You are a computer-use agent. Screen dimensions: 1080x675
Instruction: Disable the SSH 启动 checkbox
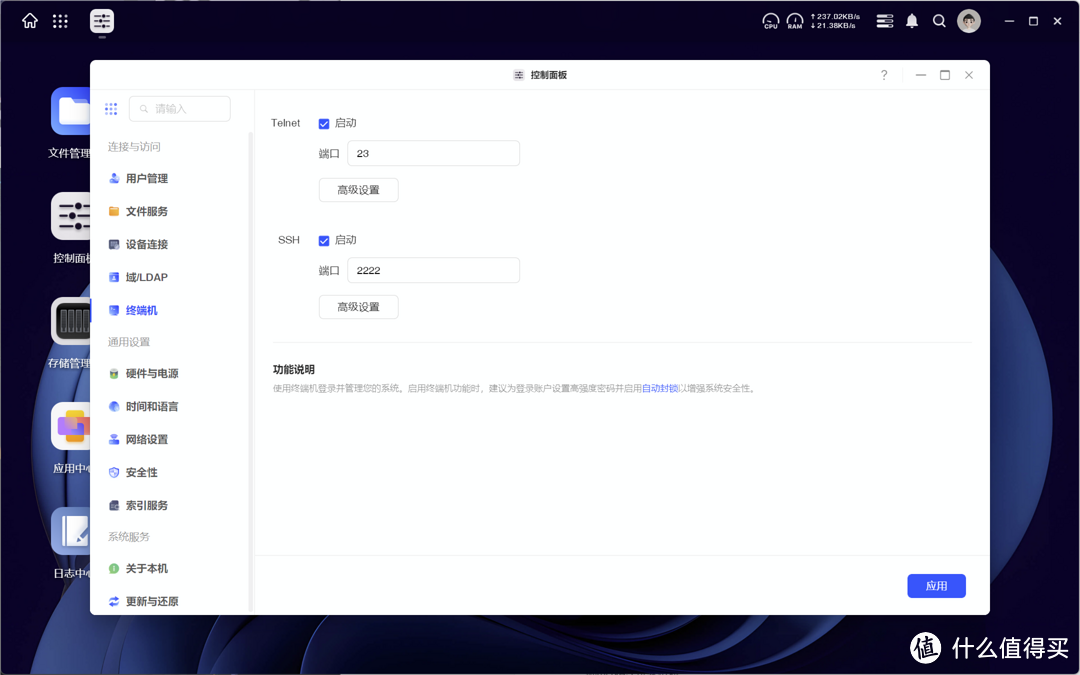point(324,240)
